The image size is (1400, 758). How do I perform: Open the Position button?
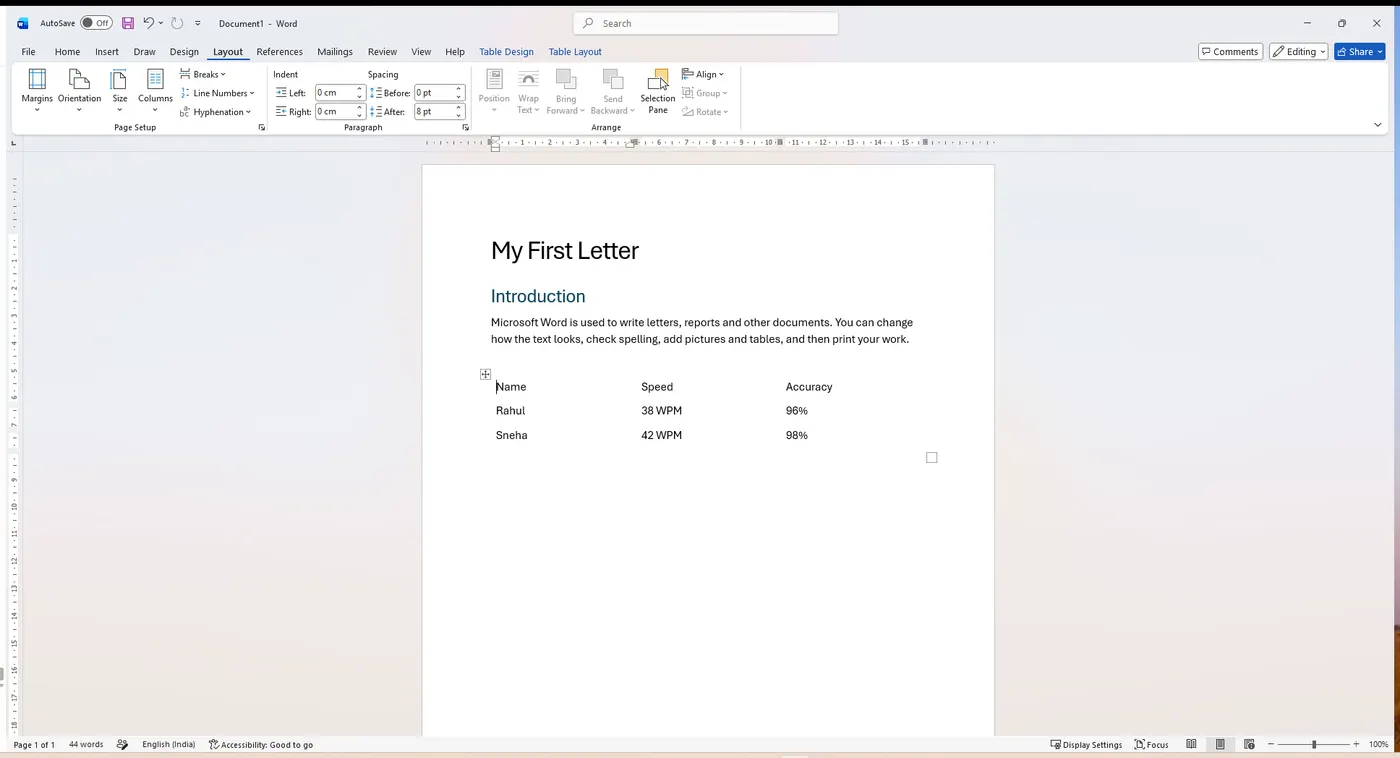[x=494, y=91]
